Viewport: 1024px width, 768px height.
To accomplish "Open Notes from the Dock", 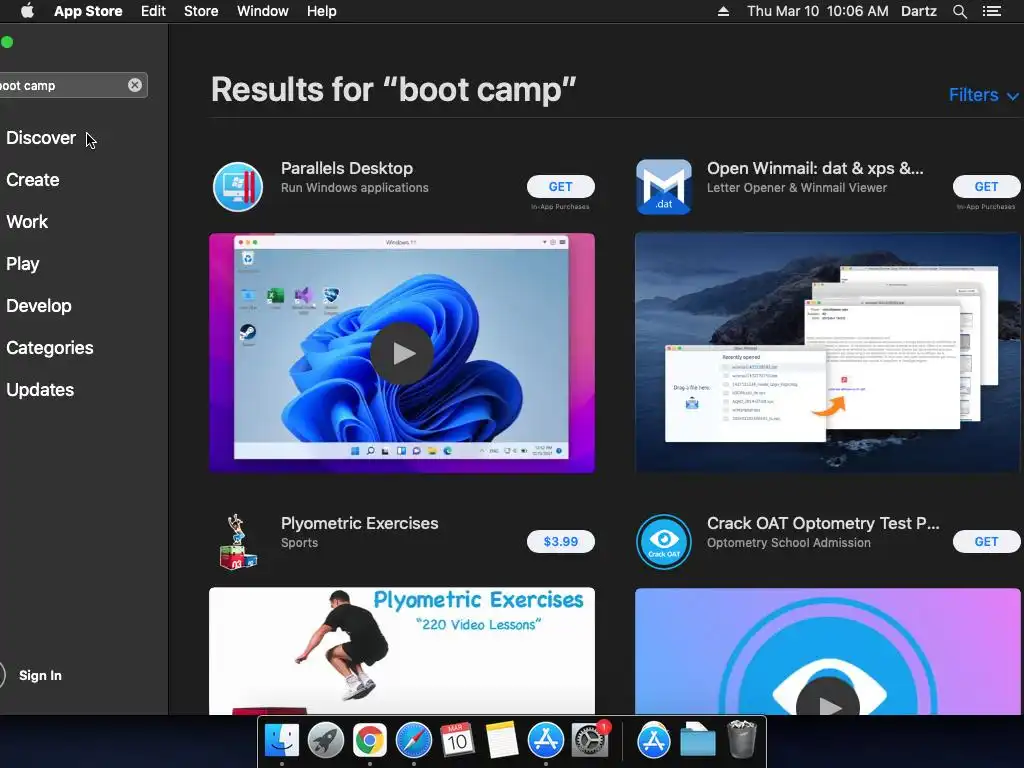I will 501,741.
